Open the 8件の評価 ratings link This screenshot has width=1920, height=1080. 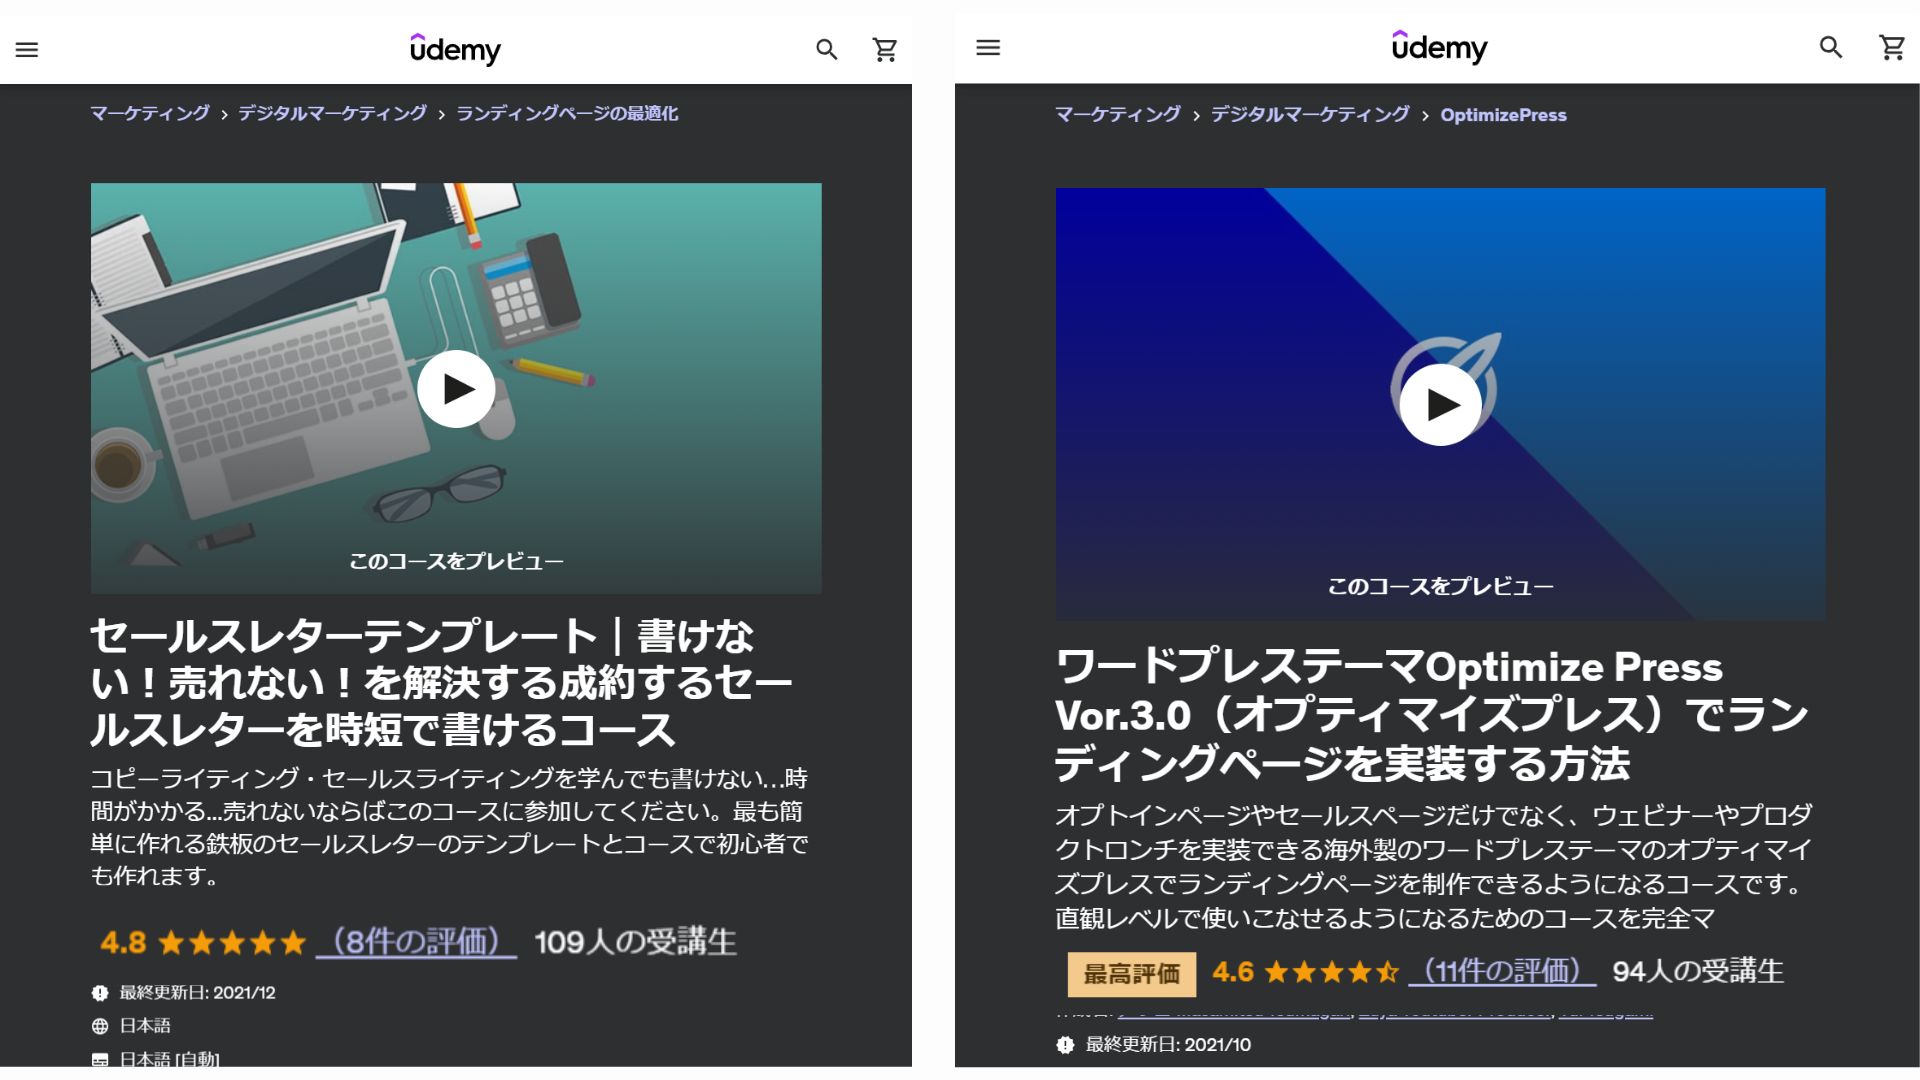pyautogui.click(x=416, y=942)
